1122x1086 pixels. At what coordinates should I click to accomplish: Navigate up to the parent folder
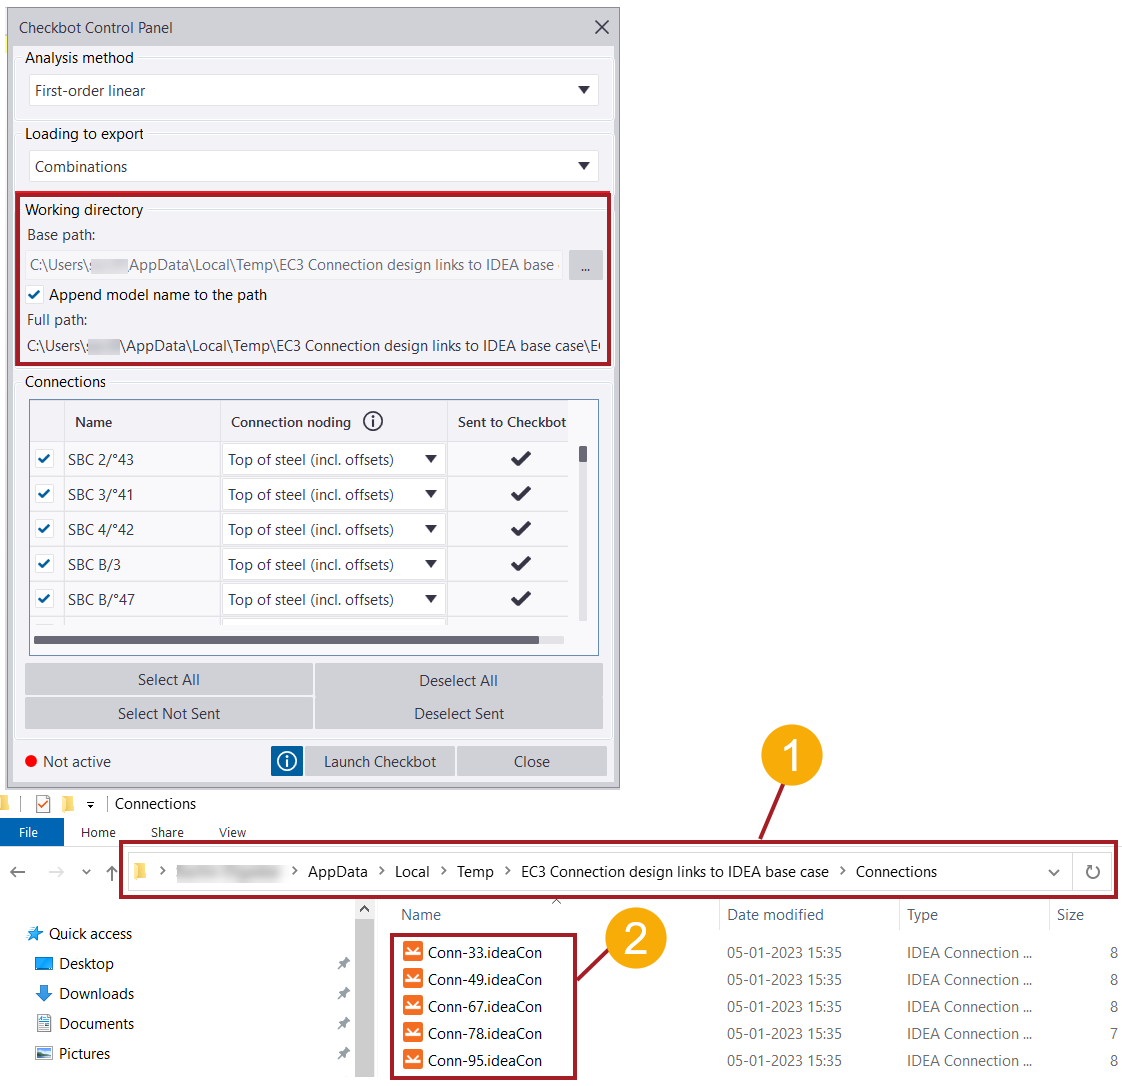(x=112, y=871)
